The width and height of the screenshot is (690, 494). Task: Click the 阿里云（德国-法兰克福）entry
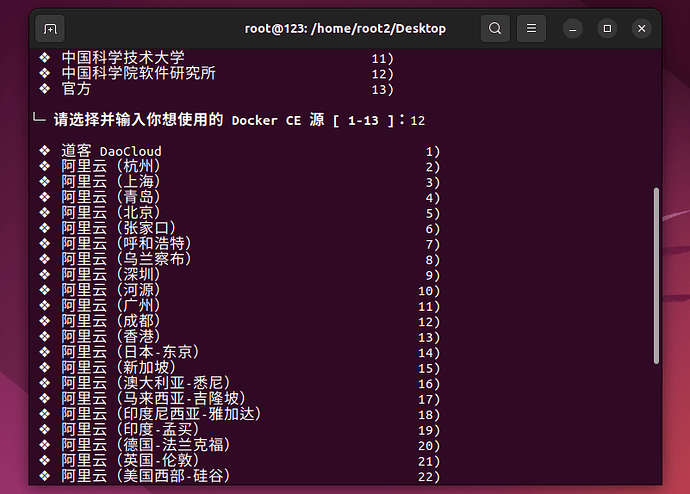point(146,445)
